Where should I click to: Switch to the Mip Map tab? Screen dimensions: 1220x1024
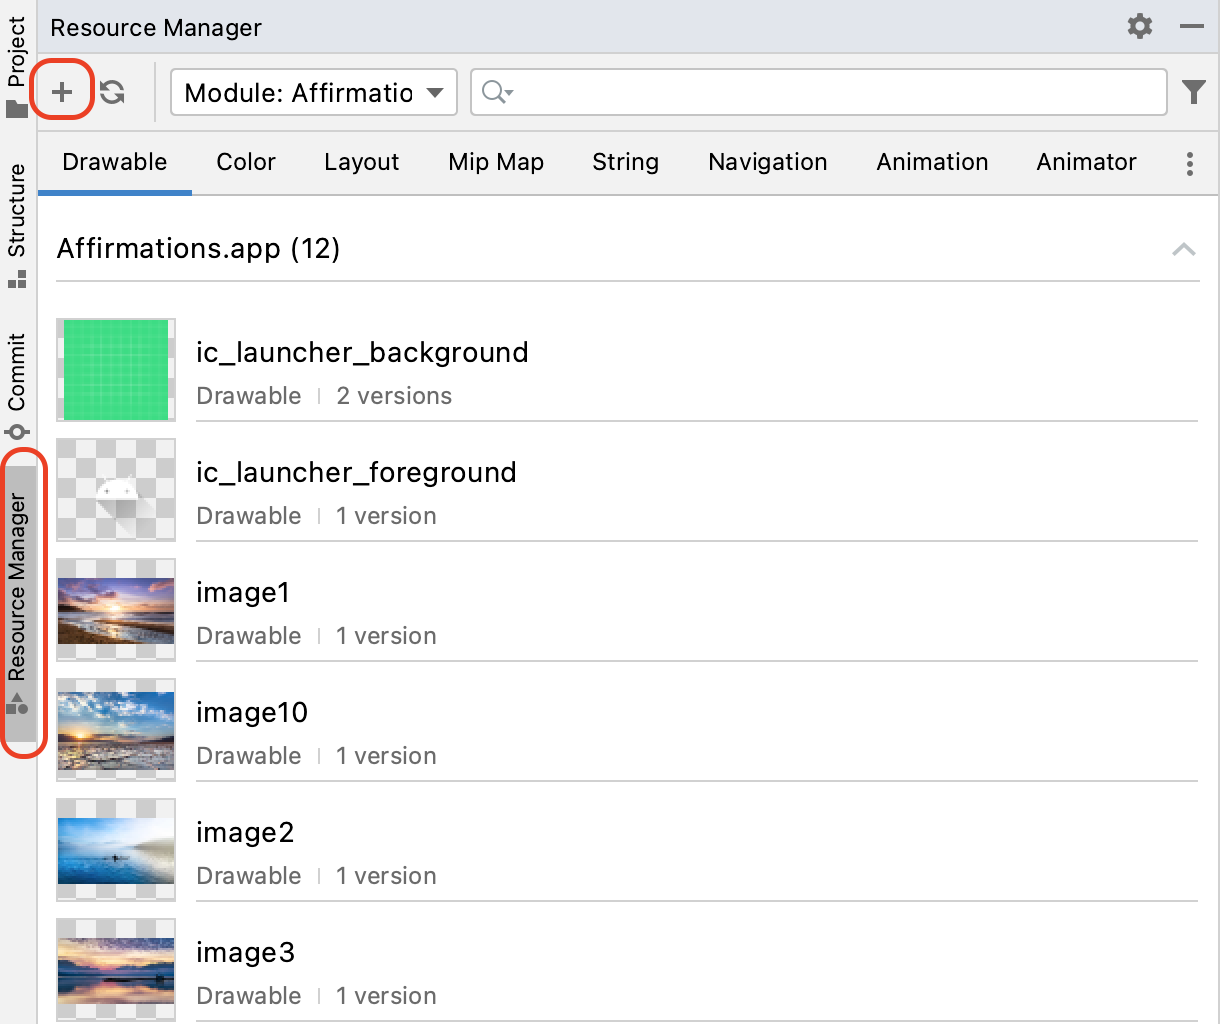(495, 162)
